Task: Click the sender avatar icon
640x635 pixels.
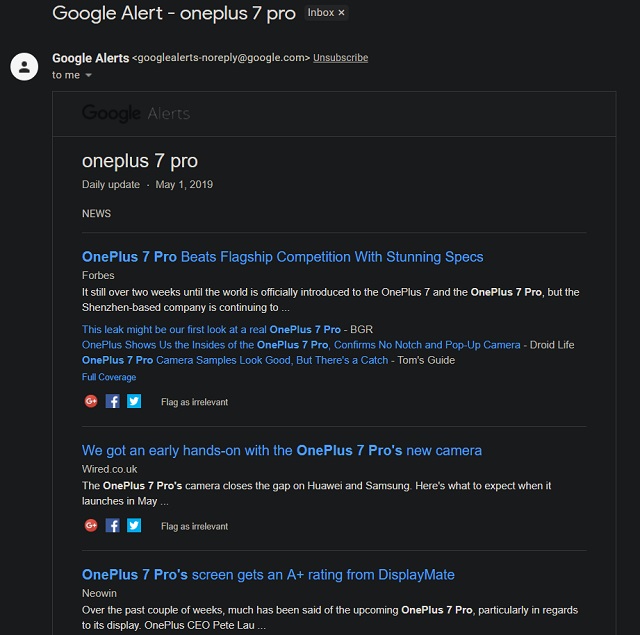Action: click(x=24, y=67)
